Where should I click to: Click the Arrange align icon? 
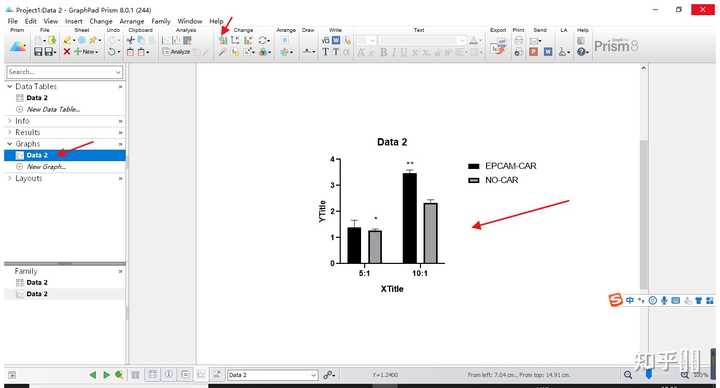point(285,40)
